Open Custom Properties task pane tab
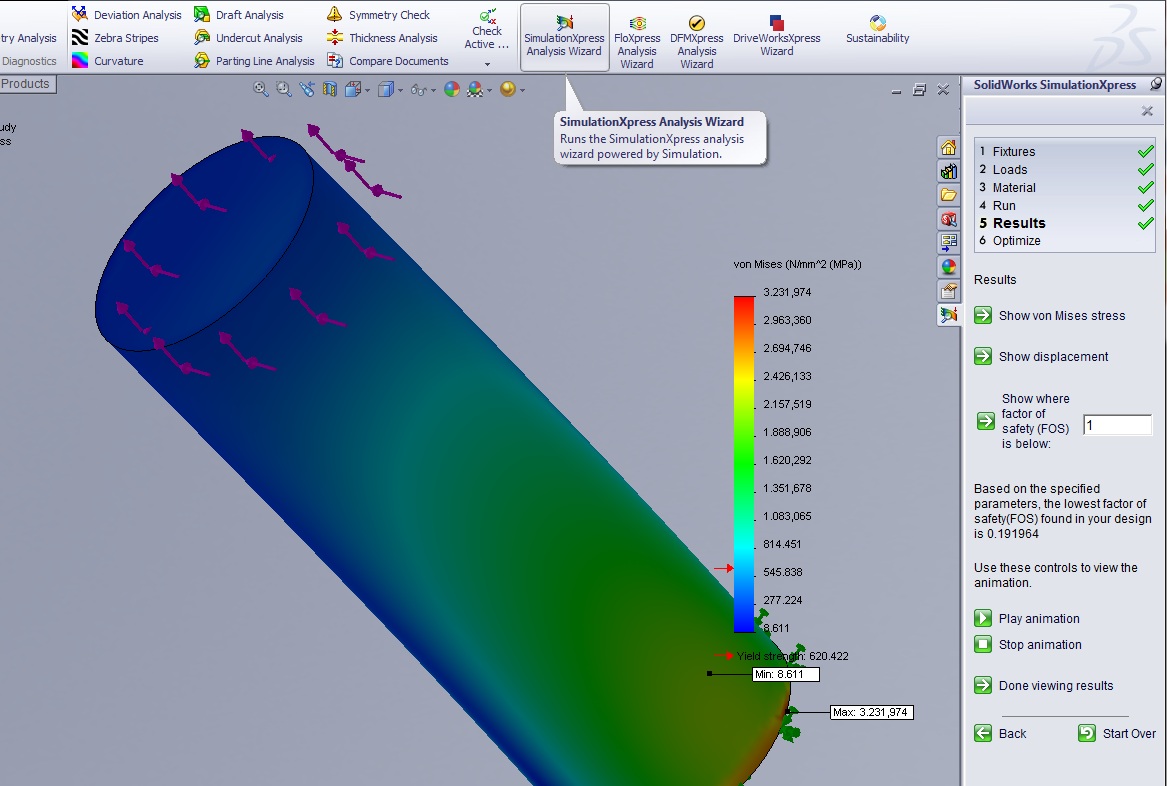The width and height of the screenshot is (1167, 786). 948,290
